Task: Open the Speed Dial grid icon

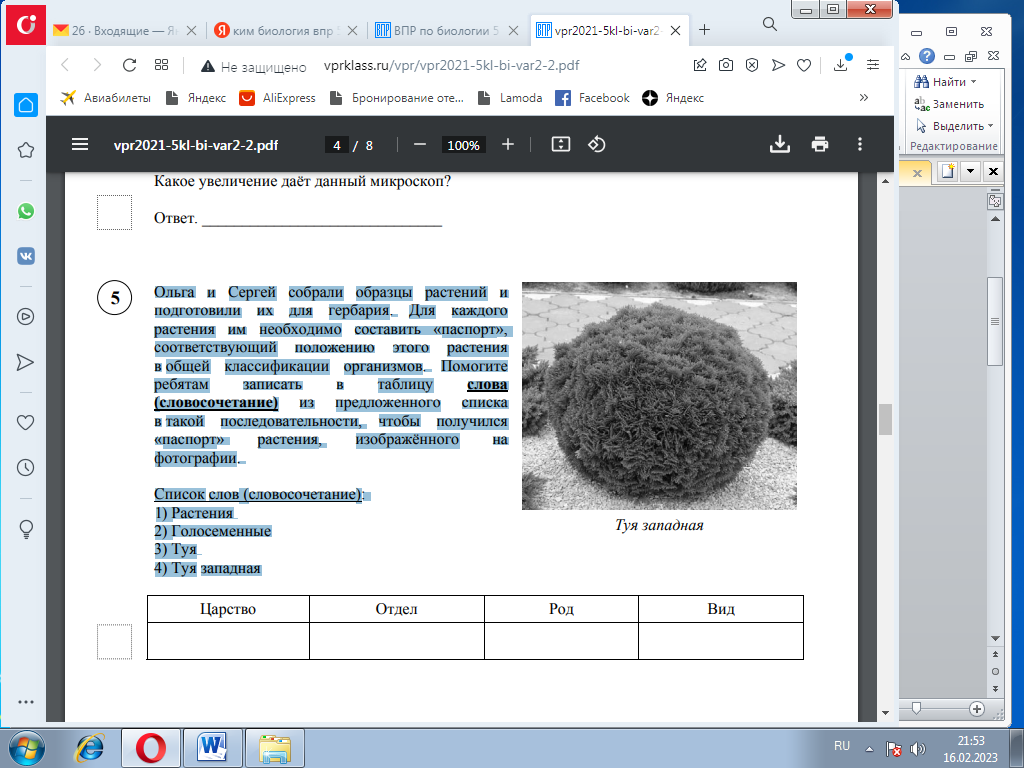Action: 161,65
